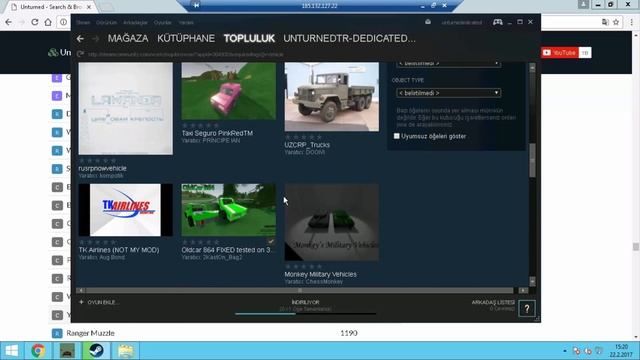Click the Monkey's Military Vehicles thumbnail
Image resolution: width=640 pixels, height=360 pixels.
[x=331, y=222]
